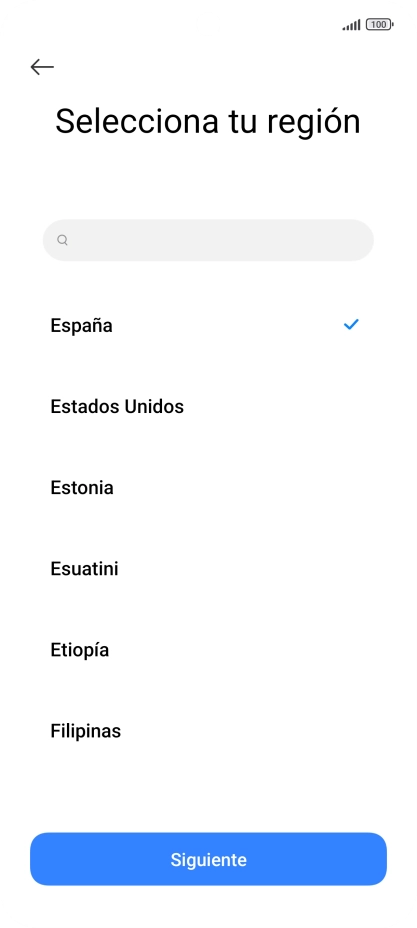Image resolution: width=417 pixels, height=928 pixels.
Task: Tap the magnifier search icon
Action: coord(62,240)
